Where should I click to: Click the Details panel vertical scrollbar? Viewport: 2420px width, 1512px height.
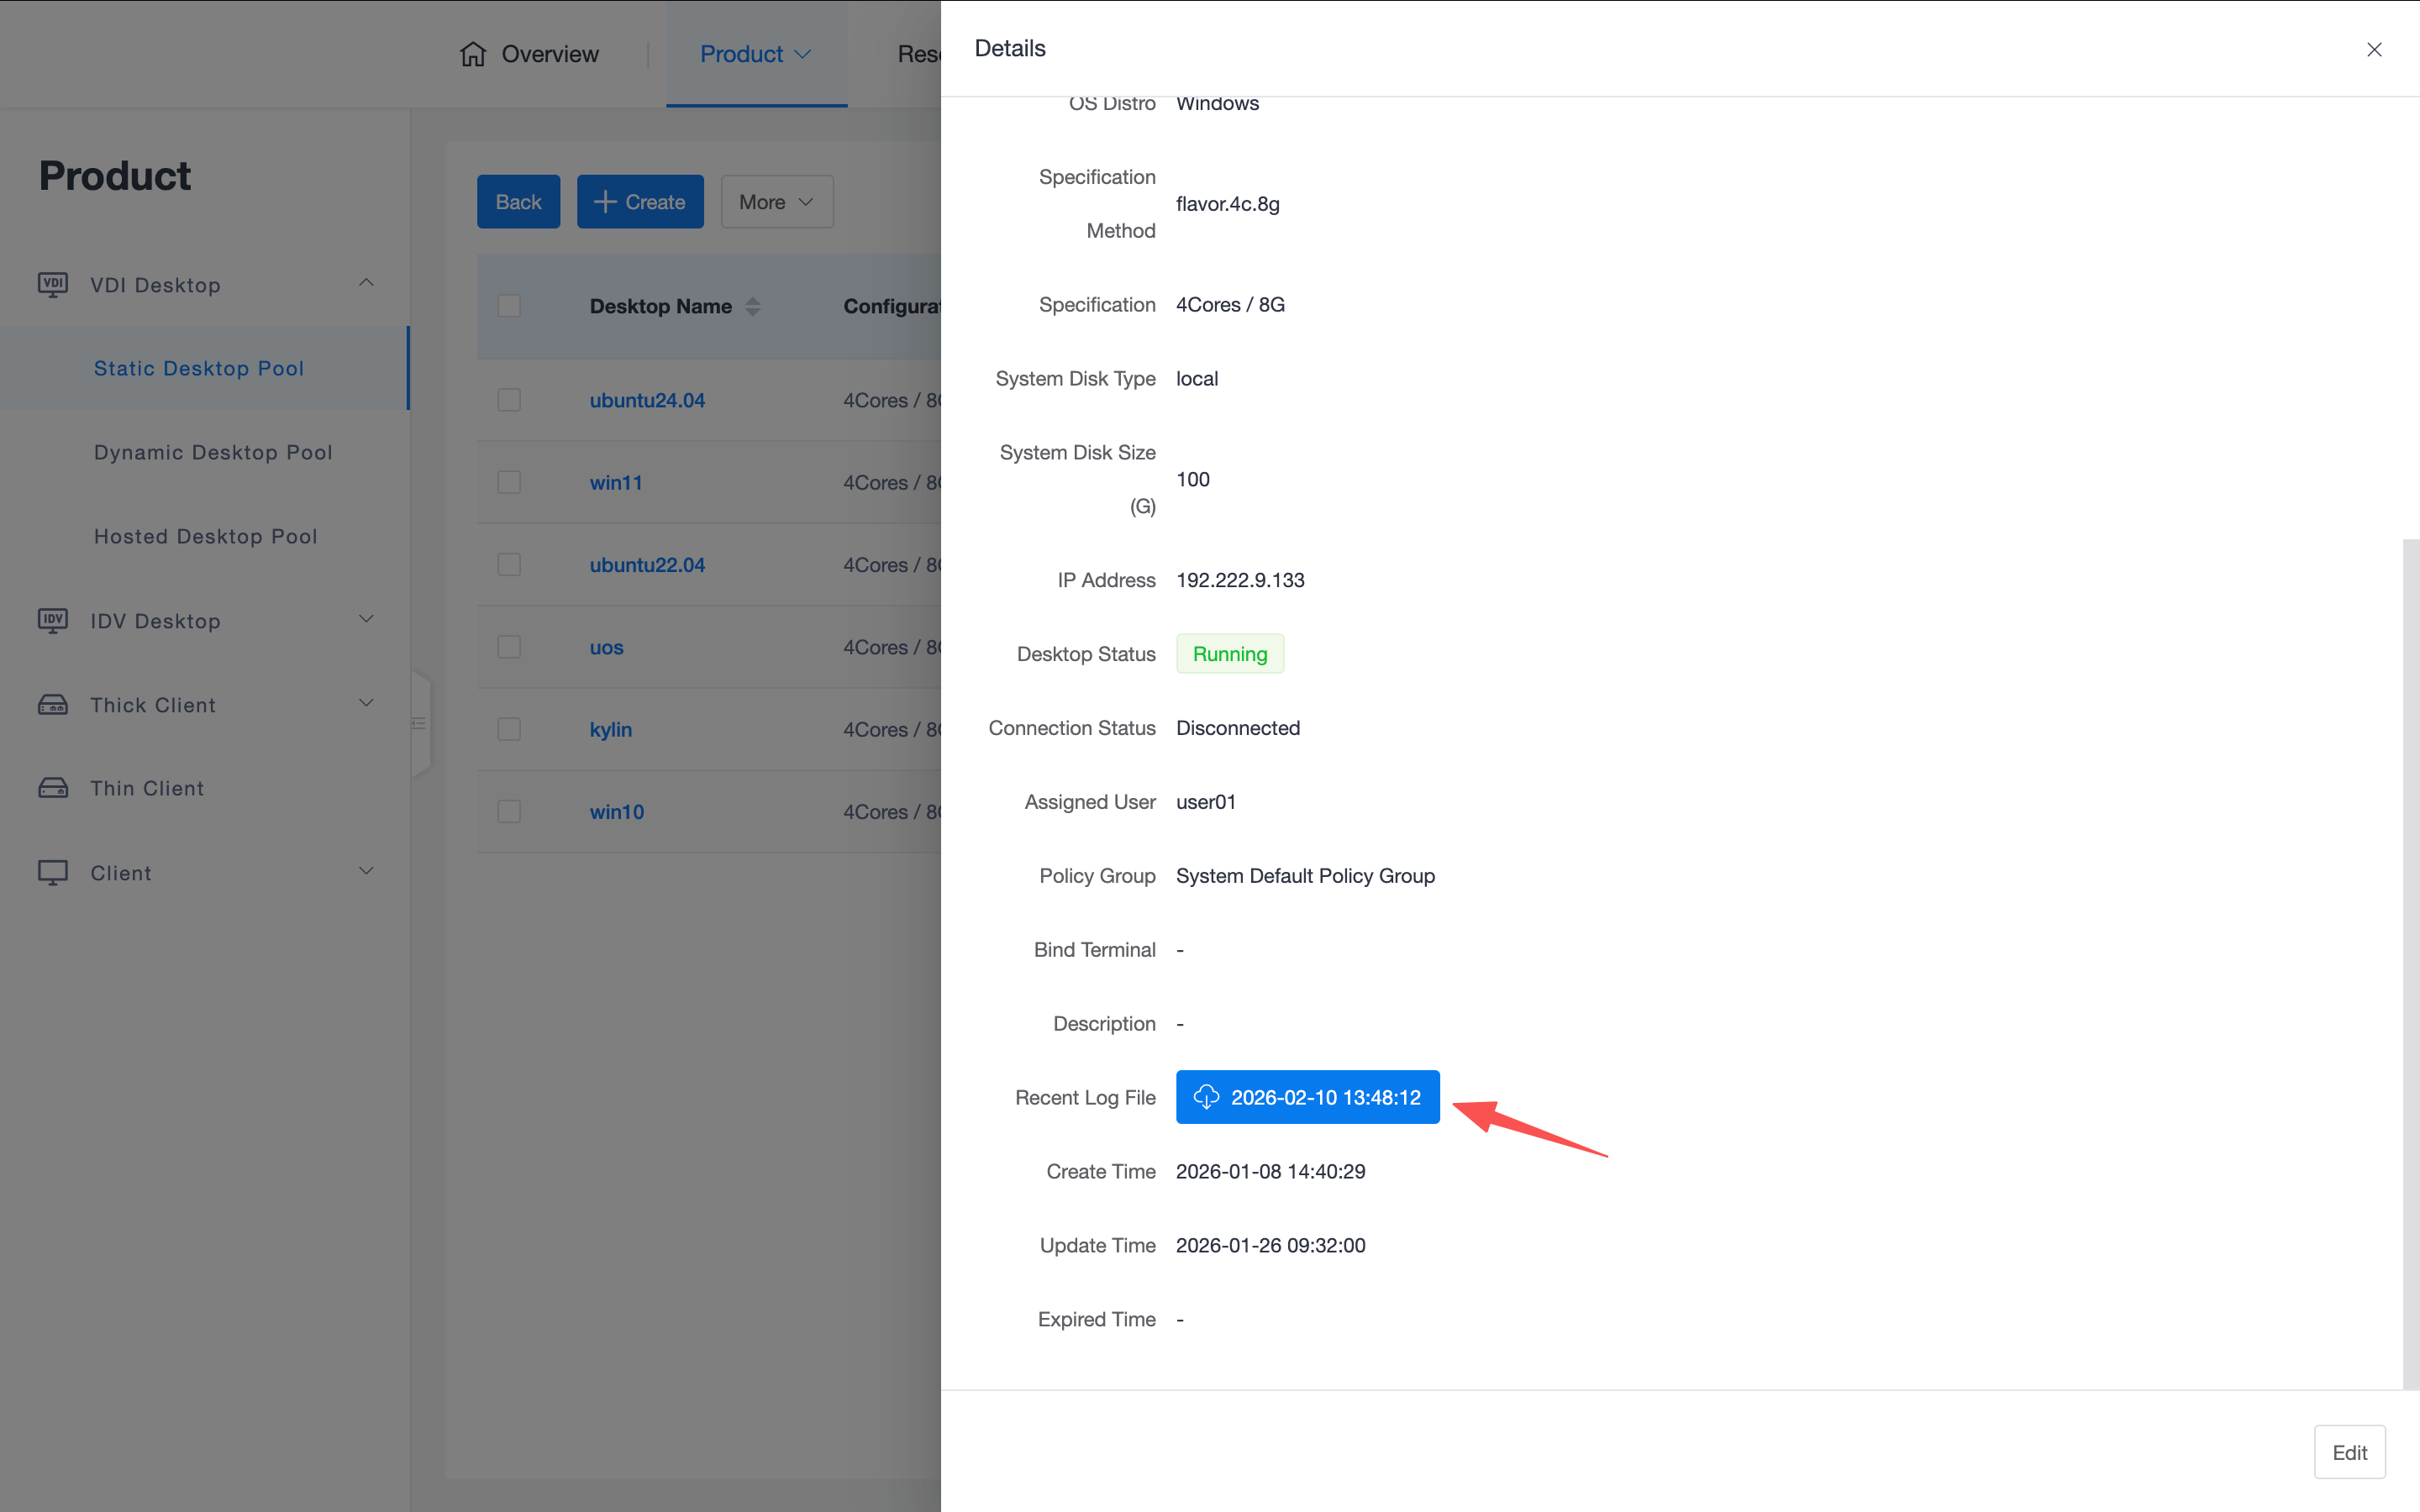click(x=2410, y=960)
